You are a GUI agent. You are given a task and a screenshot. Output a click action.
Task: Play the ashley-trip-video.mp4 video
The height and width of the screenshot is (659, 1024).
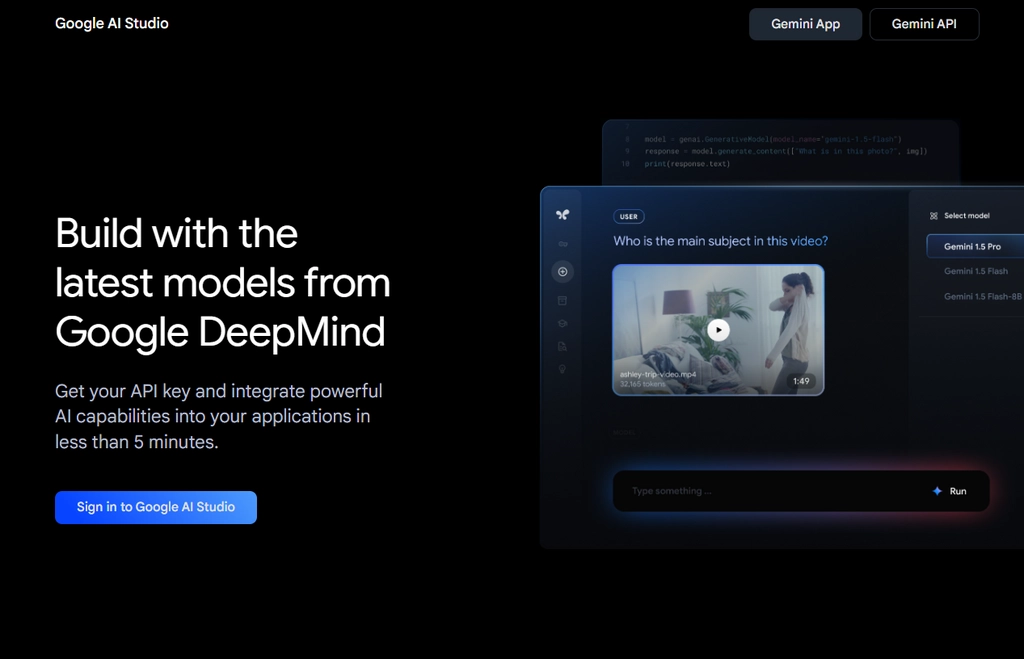coord(718,330)
